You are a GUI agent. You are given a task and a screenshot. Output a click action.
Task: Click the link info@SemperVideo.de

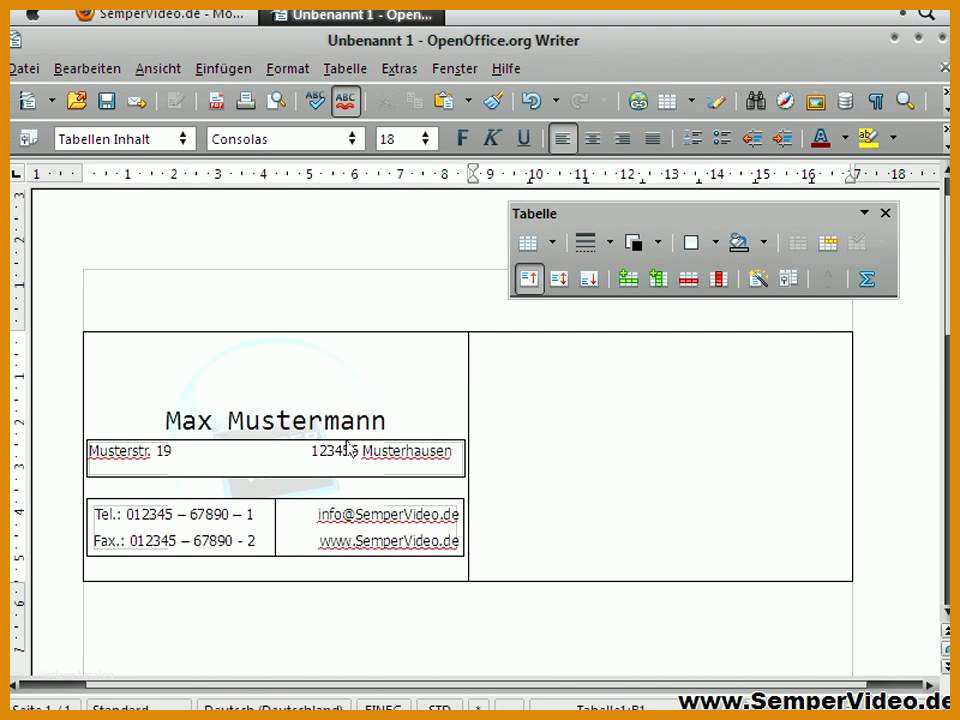388,515
